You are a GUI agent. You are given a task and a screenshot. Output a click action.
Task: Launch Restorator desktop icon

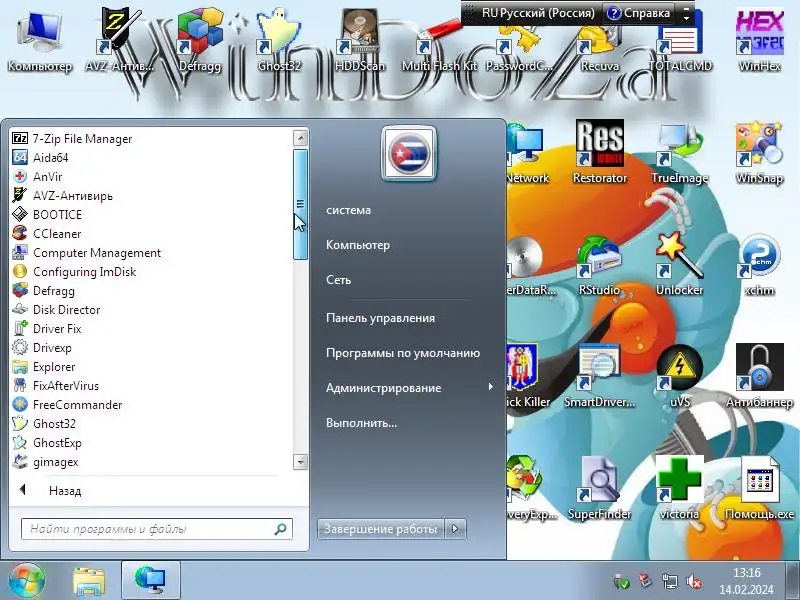coord(599,152)
